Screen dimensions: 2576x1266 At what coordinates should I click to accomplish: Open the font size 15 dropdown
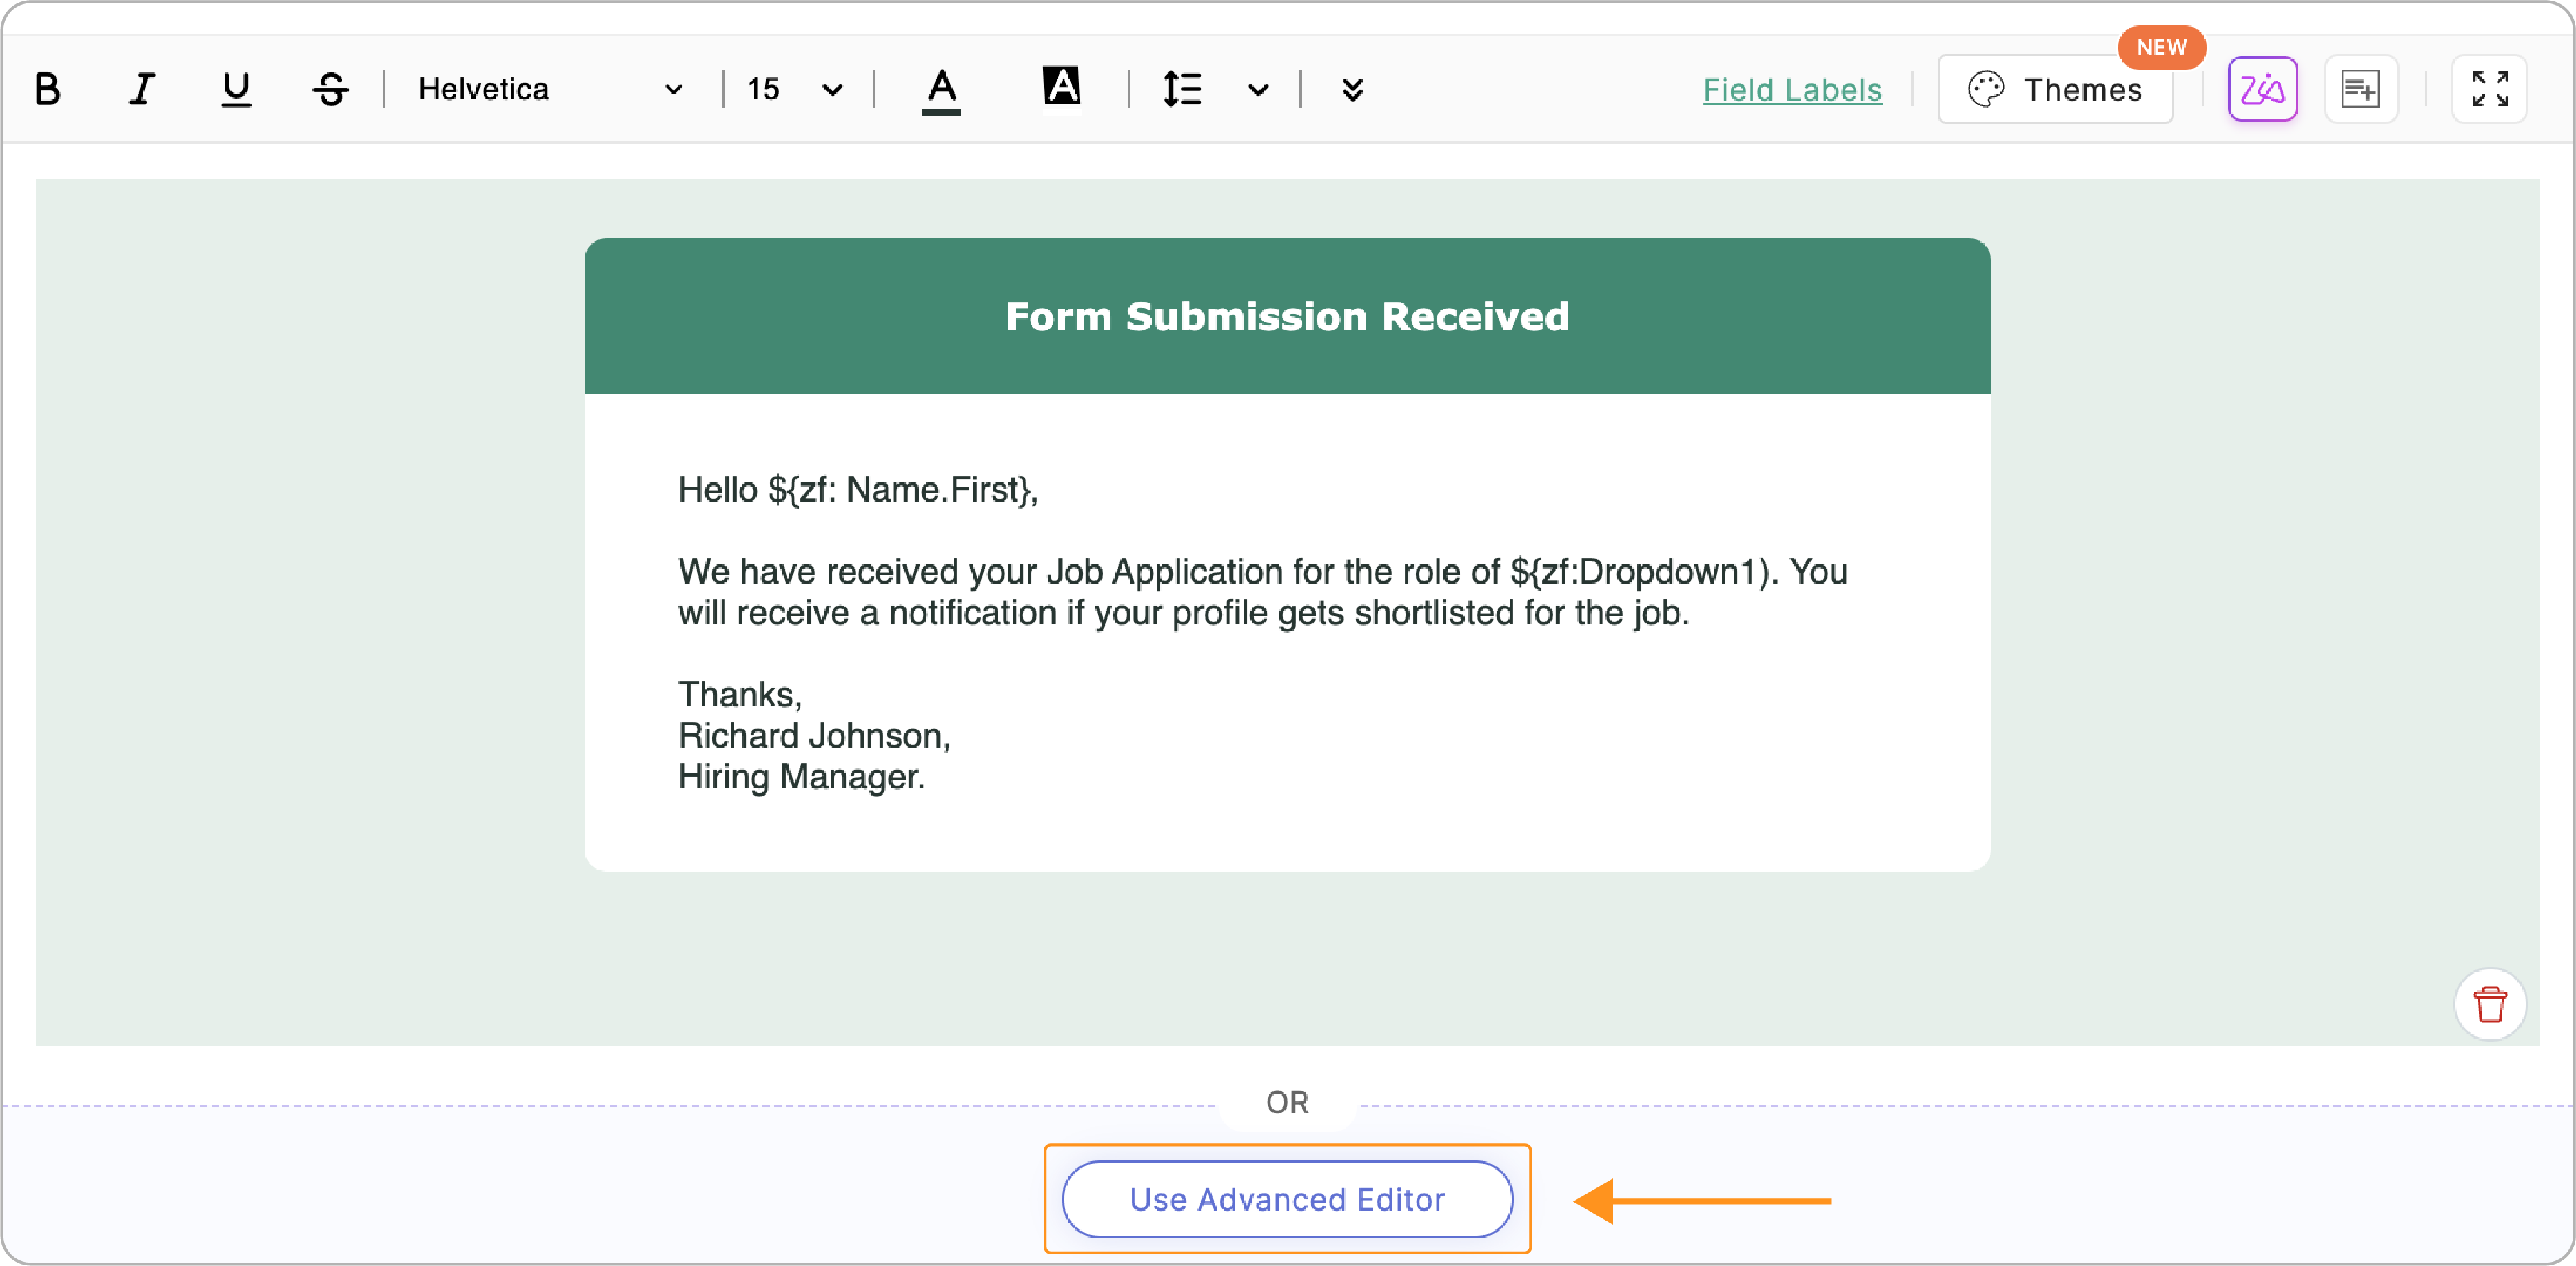pos(794,89)
